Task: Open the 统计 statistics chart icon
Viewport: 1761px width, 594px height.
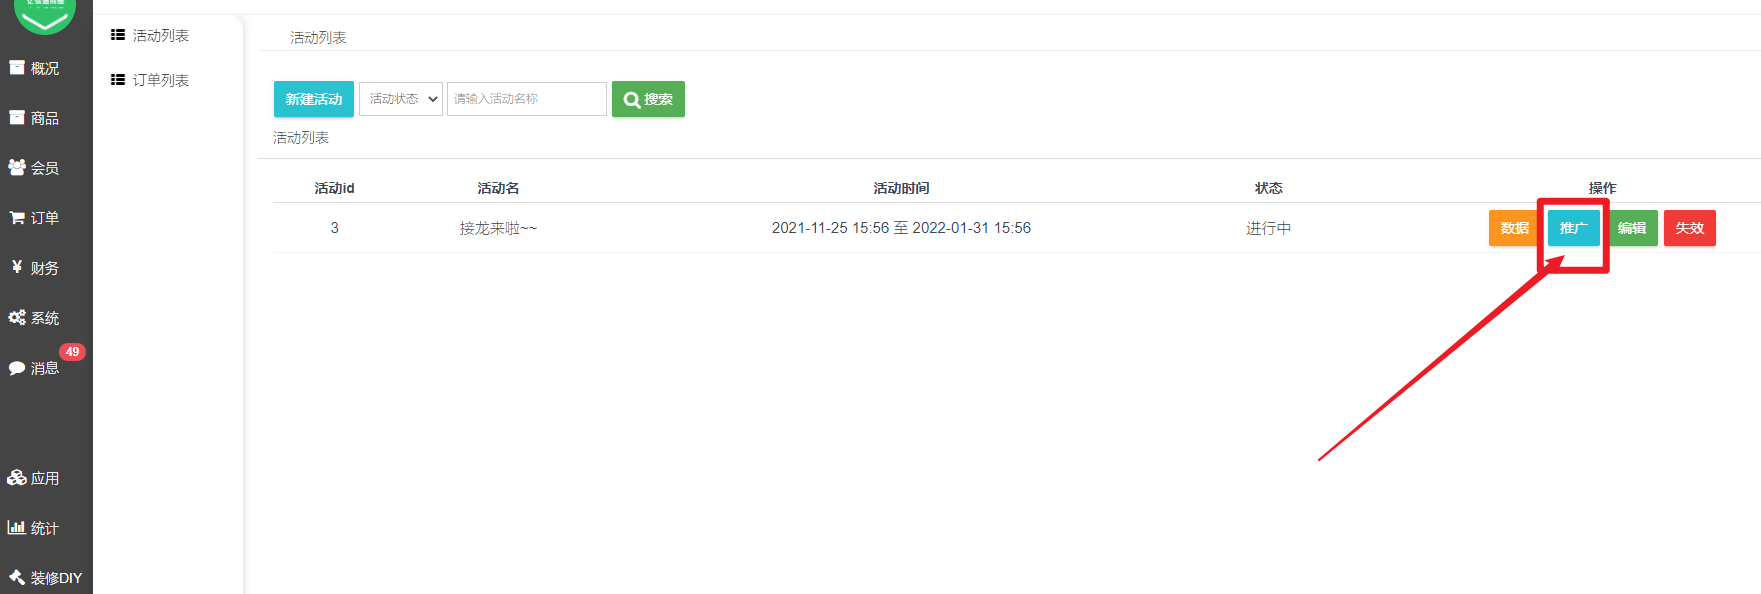Action: 17,528
